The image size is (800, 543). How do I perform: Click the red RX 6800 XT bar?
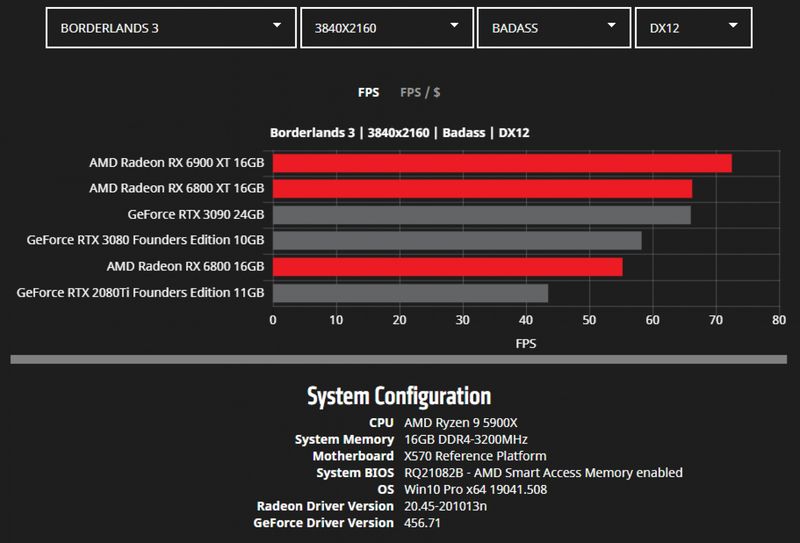(x=482, y=189)
